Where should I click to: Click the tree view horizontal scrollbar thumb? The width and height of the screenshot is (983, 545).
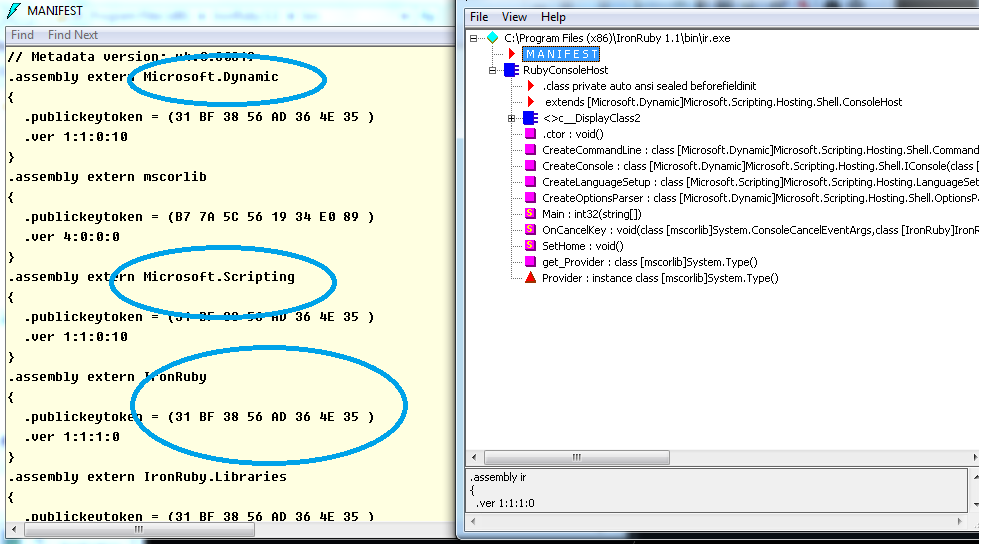point(577,457)
